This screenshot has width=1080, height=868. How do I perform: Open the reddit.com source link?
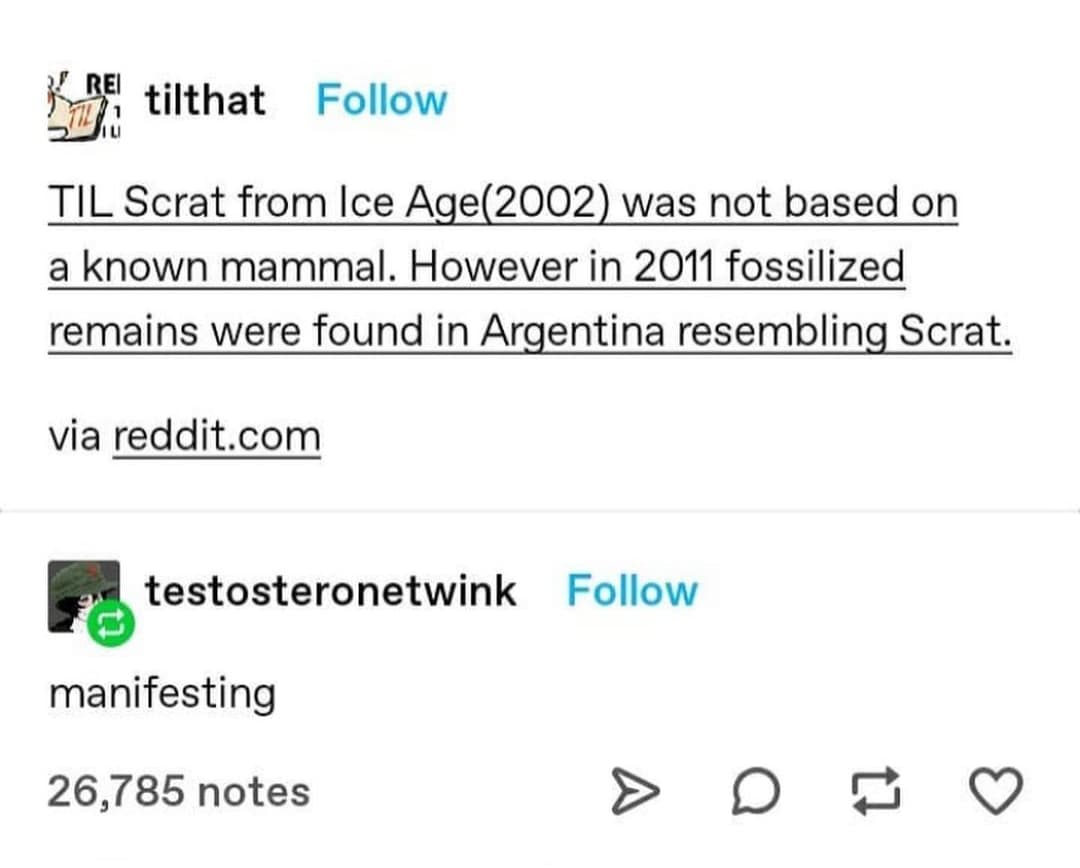217,434
